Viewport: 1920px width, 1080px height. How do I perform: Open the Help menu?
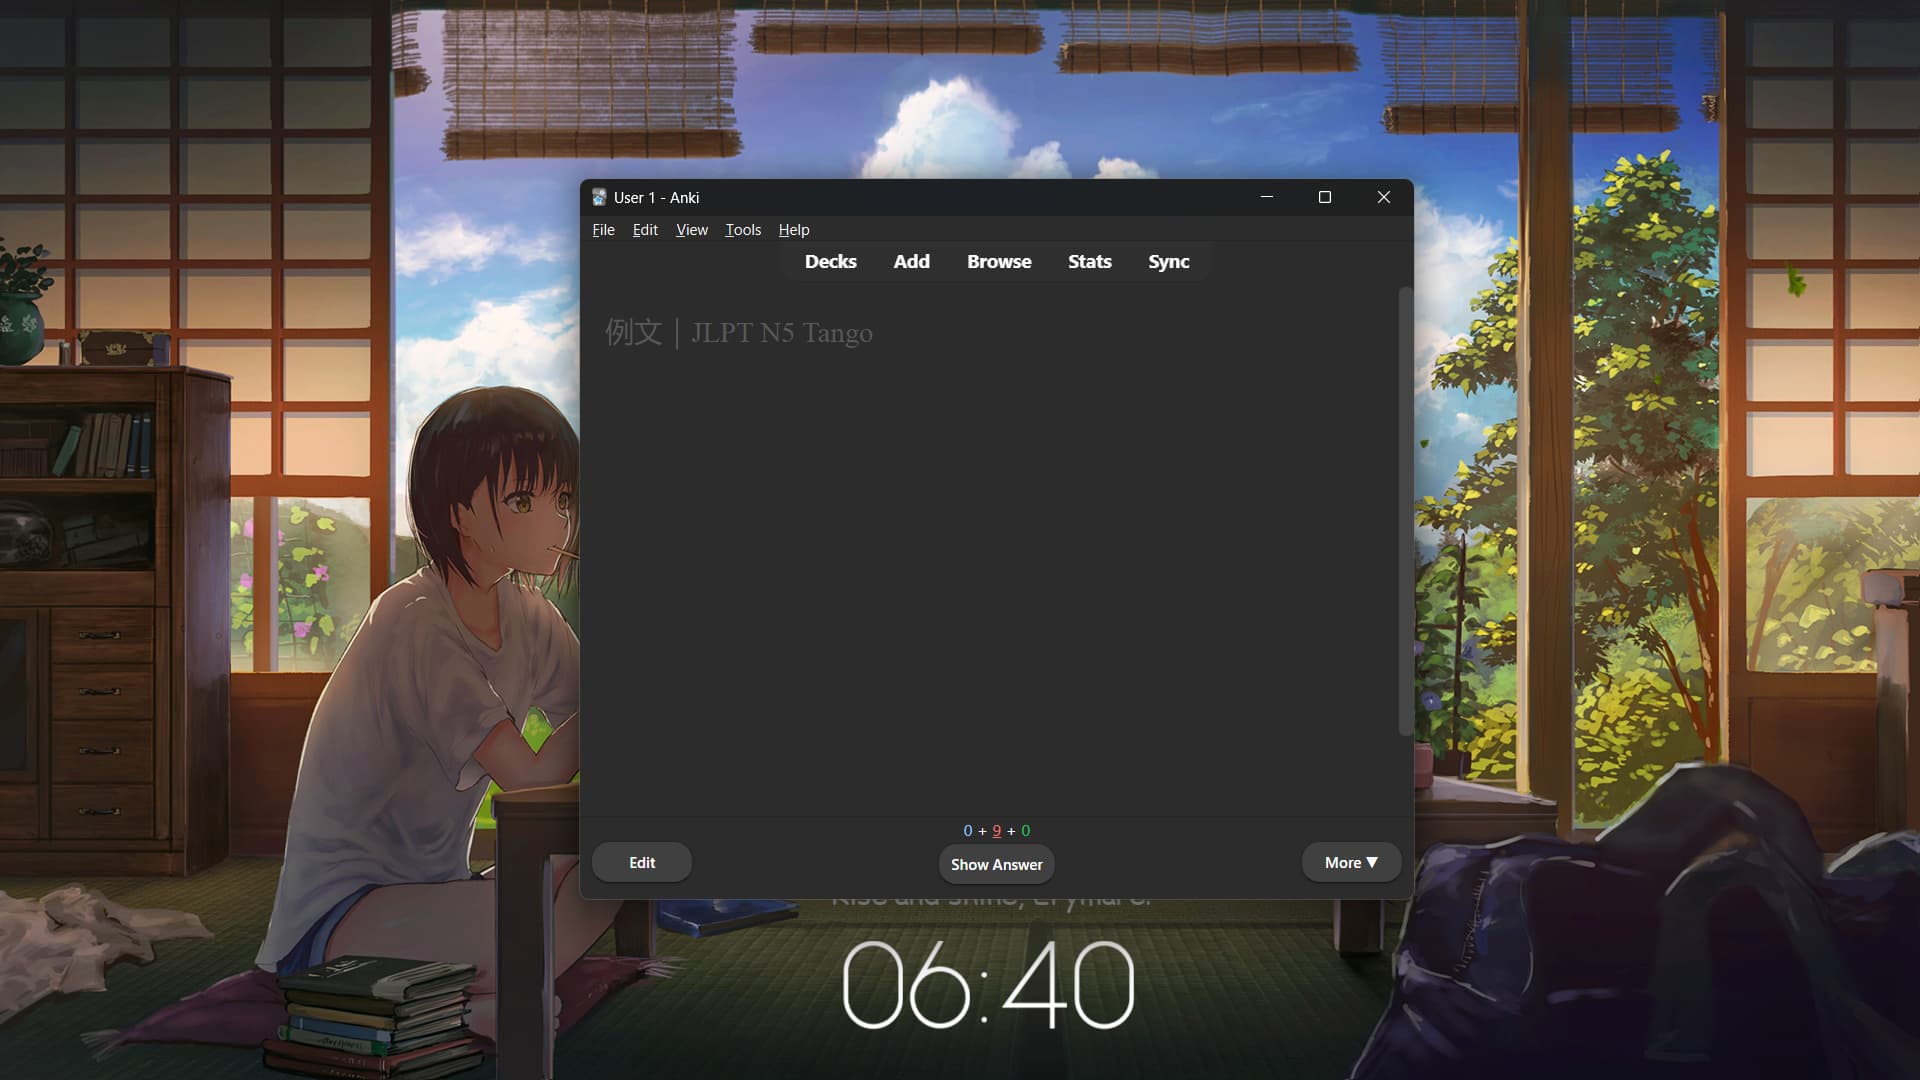pos(794,230)
